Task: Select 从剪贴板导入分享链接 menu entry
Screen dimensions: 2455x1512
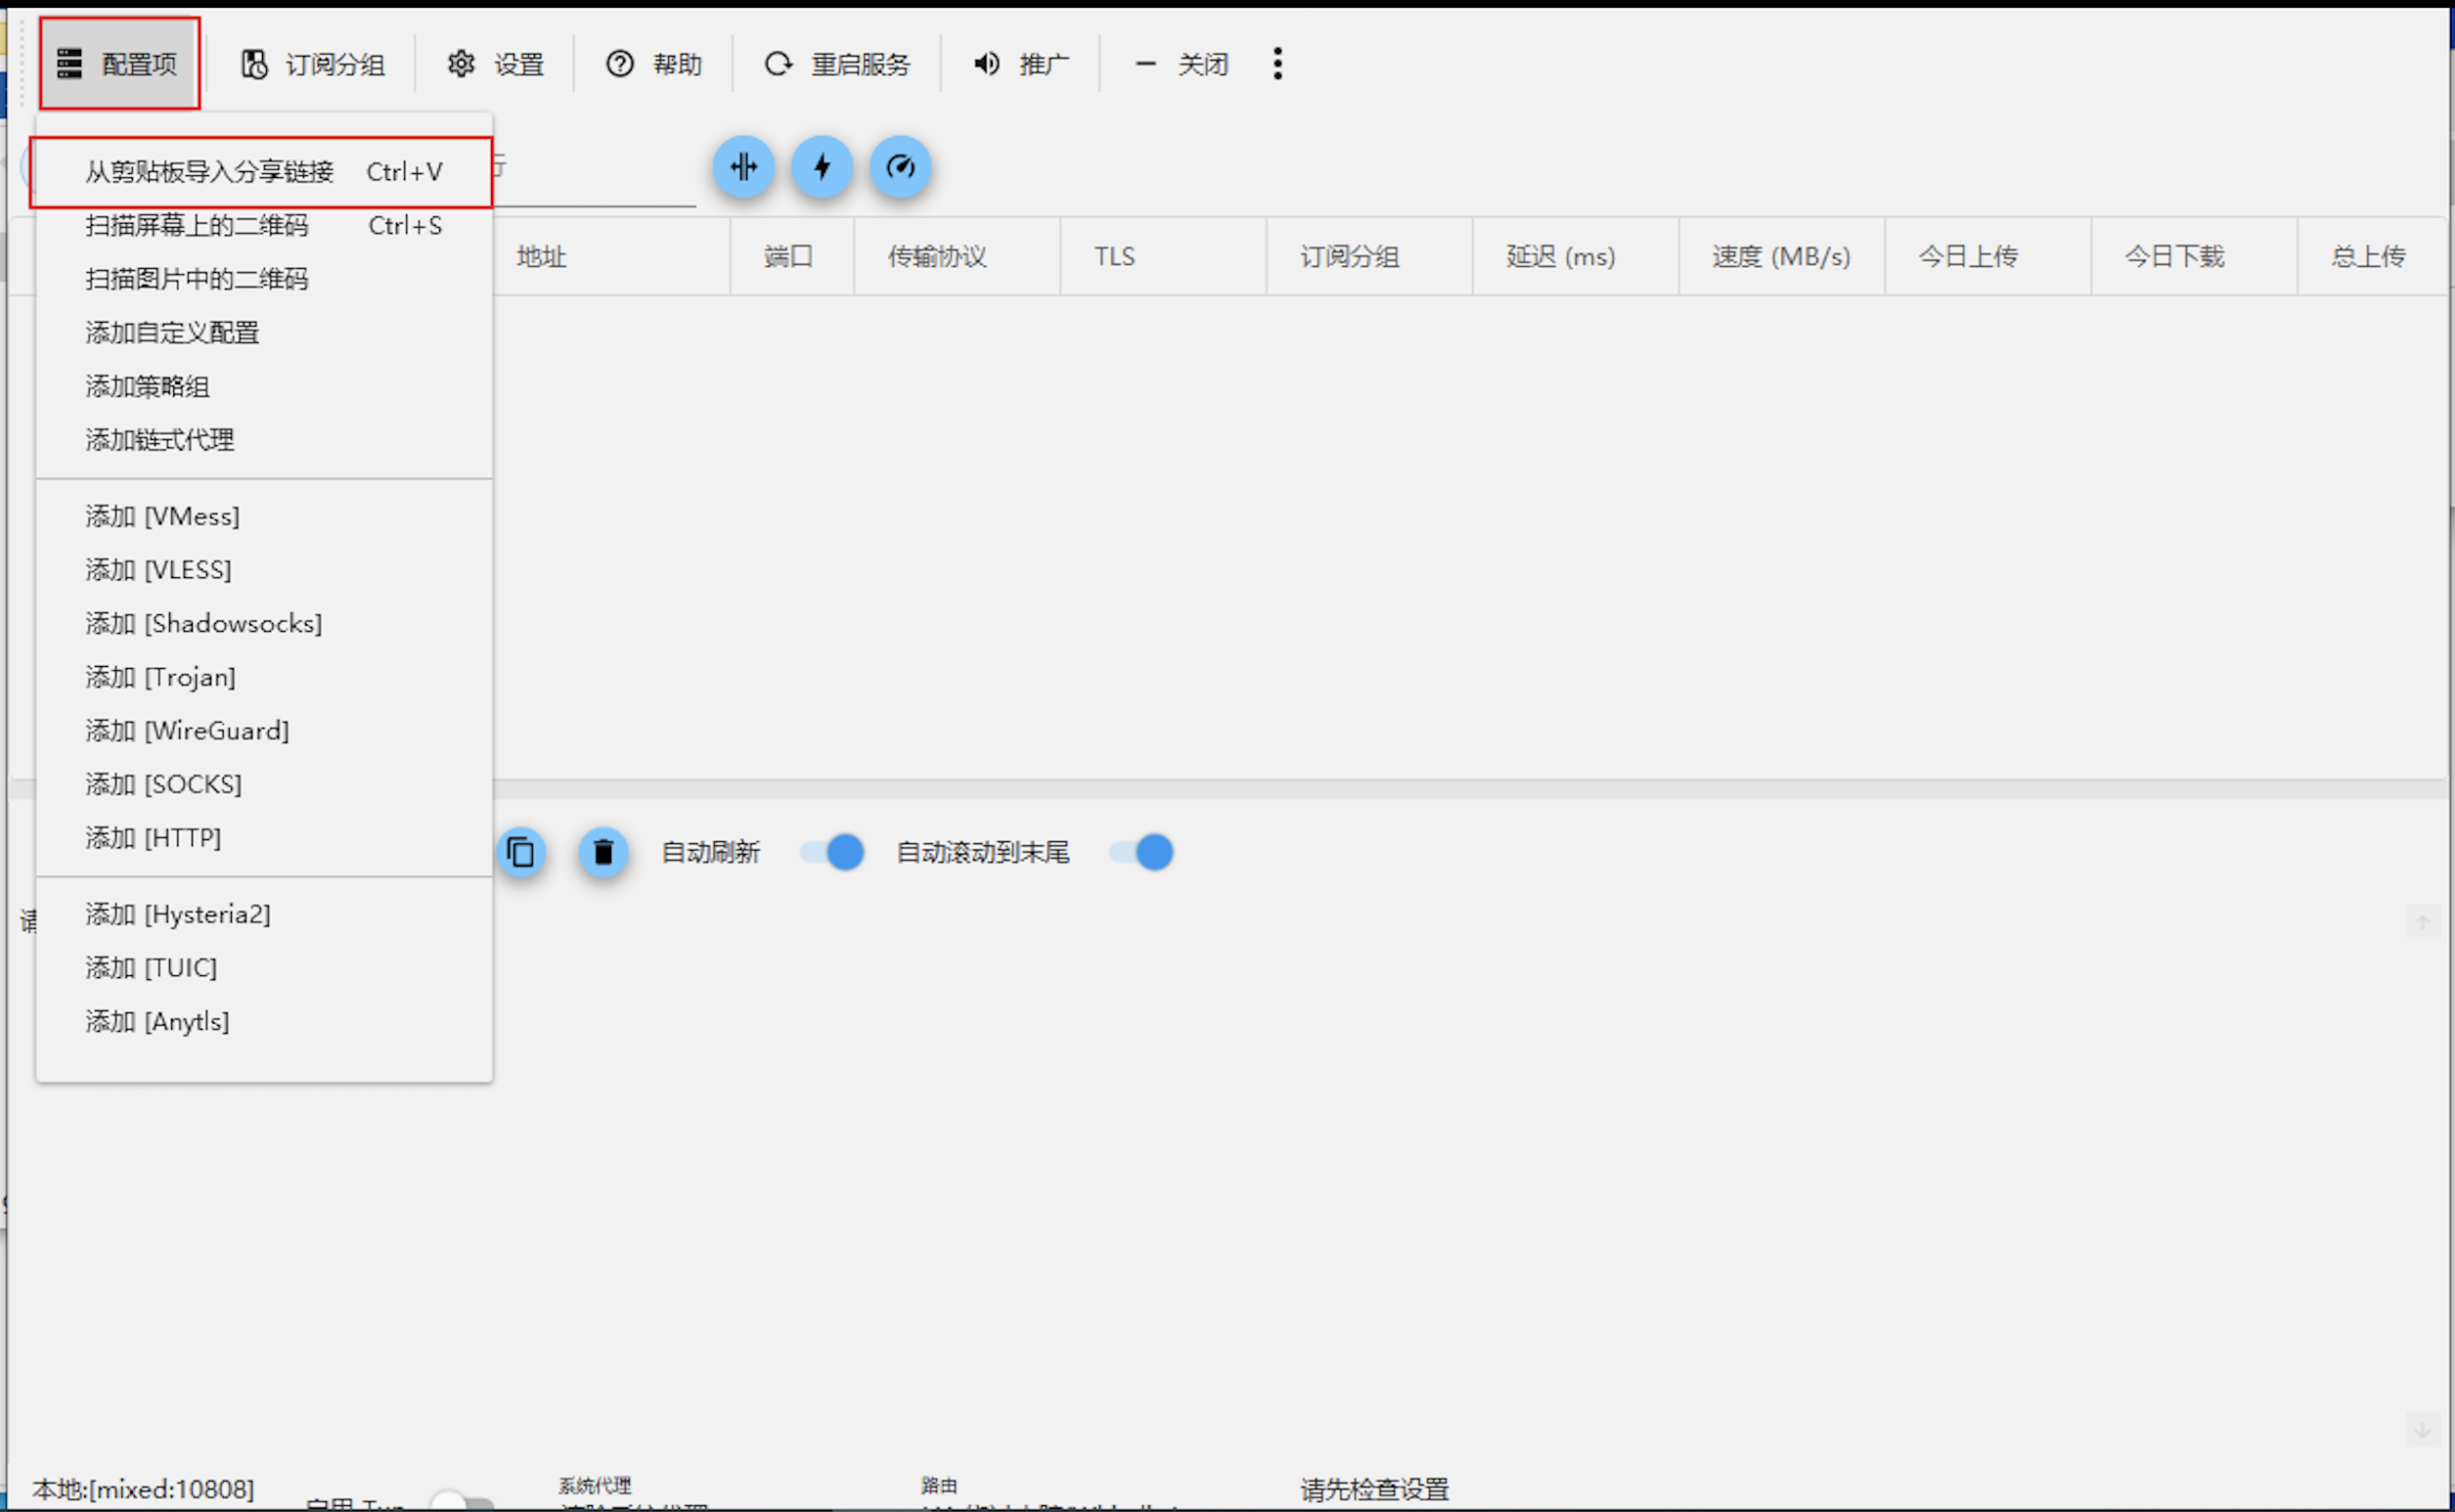Action: pos(211,171)
